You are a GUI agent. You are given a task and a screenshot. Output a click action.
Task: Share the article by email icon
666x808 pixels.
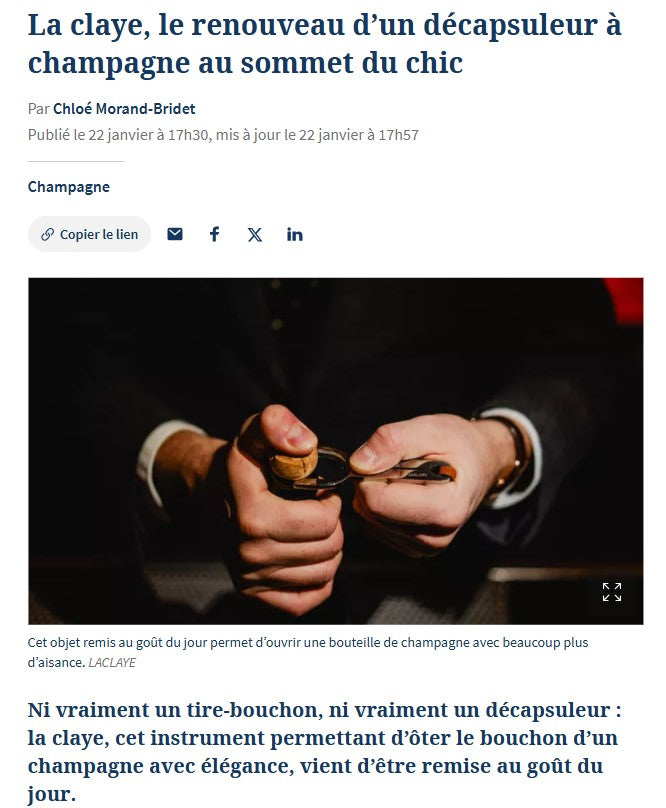(175, 234)
